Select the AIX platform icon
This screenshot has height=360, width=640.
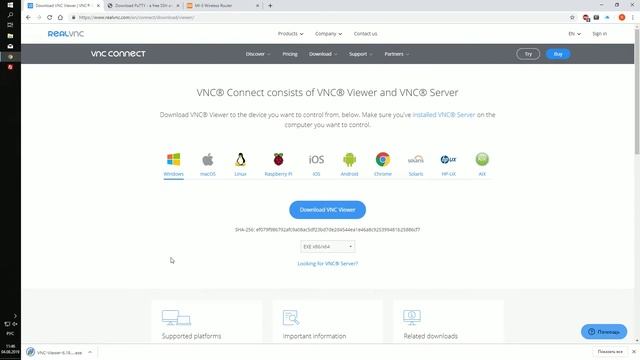[x=482, y=159]
